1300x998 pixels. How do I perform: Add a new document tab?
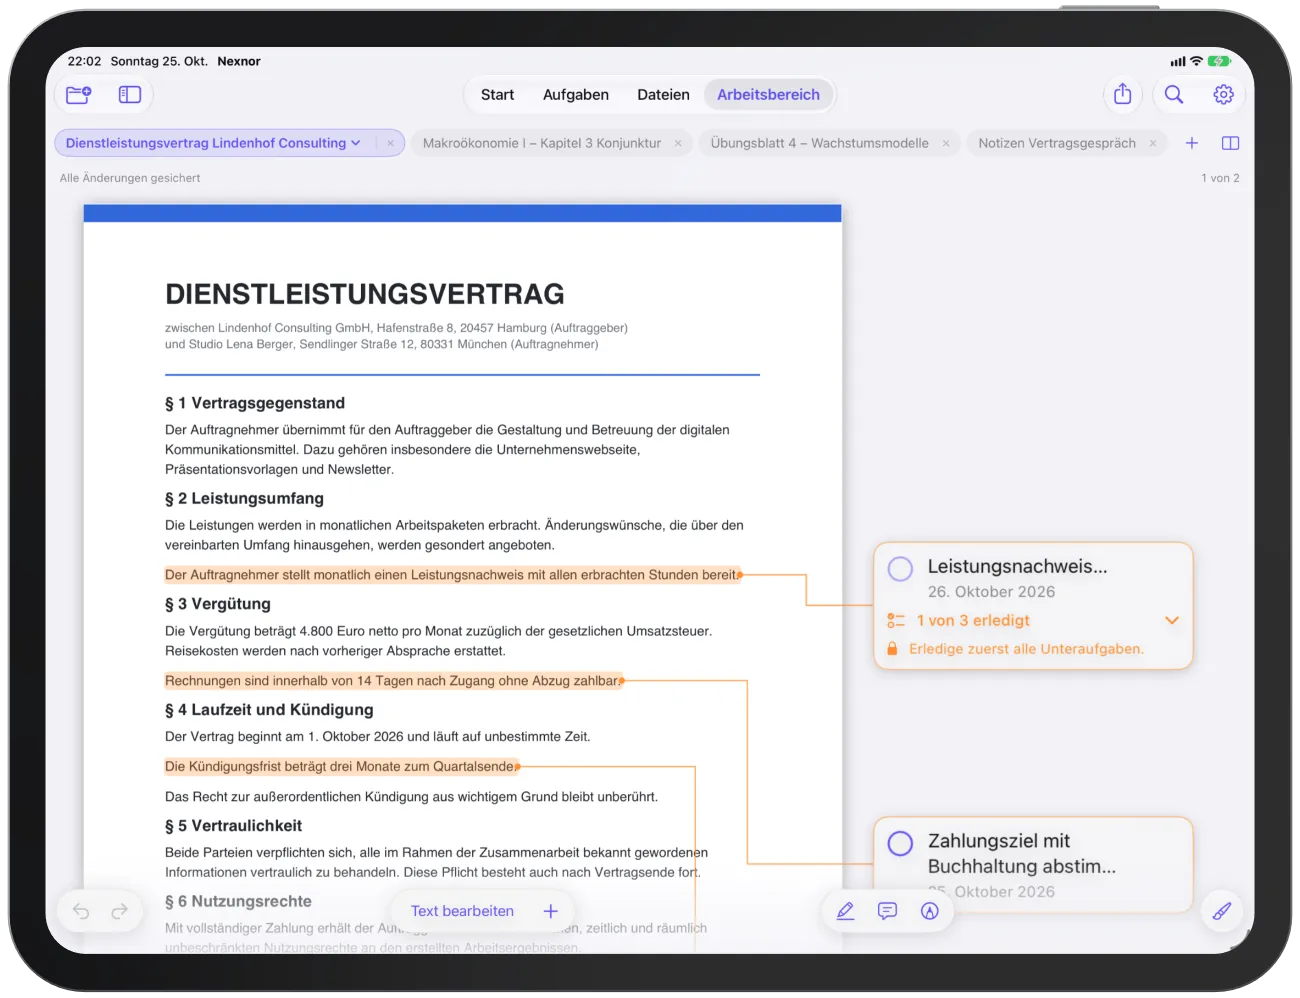(1192, 143)
